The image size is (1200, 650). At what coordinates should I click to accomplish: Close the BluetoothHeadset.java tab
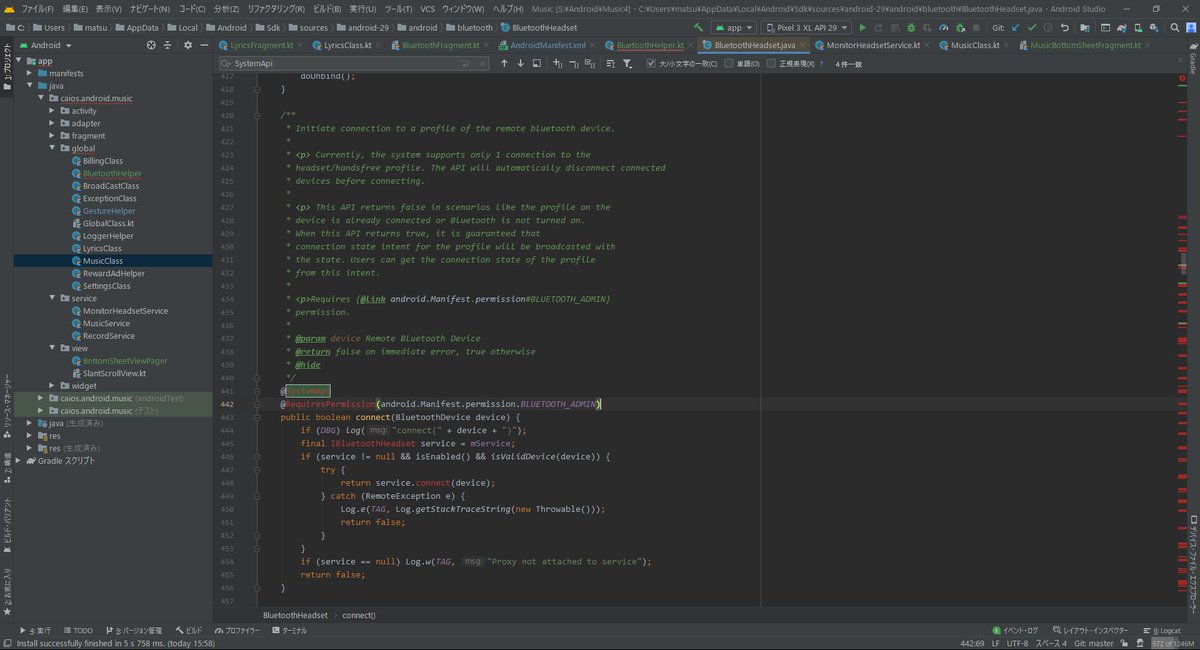(x=803, y=45)
